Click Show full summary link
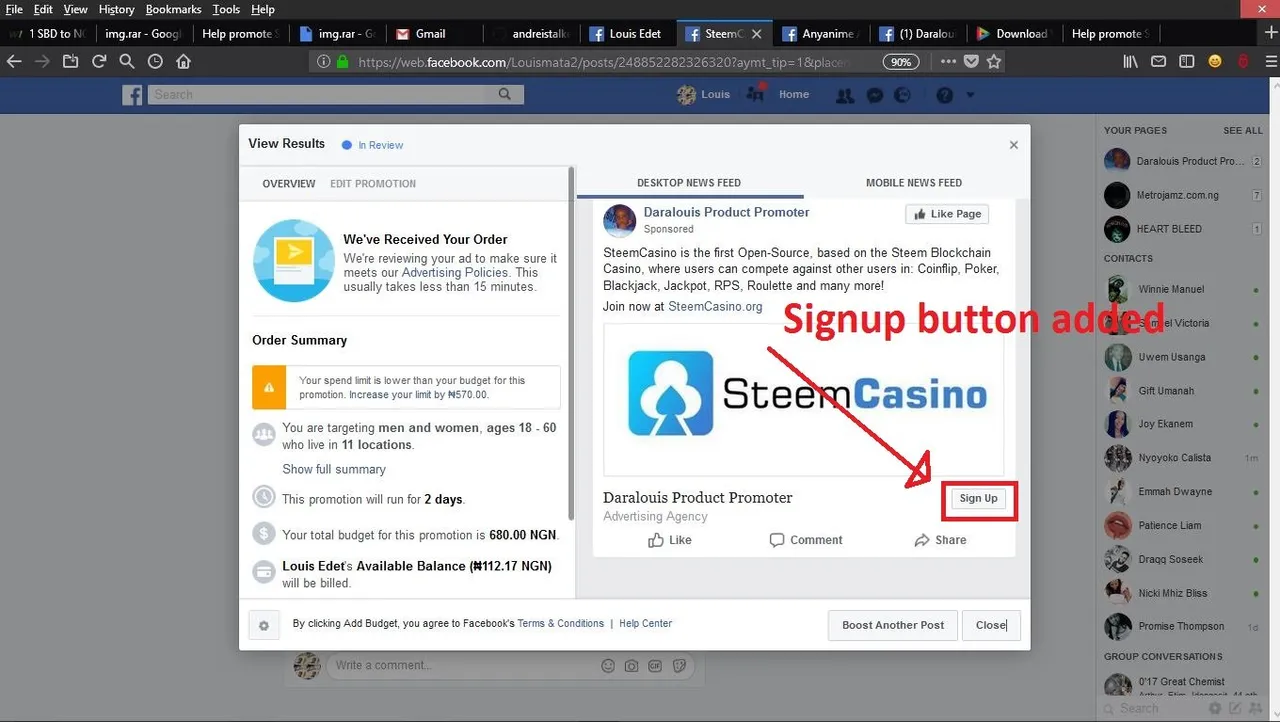This screenshot has width=1280, height=722. click(334, 469)
